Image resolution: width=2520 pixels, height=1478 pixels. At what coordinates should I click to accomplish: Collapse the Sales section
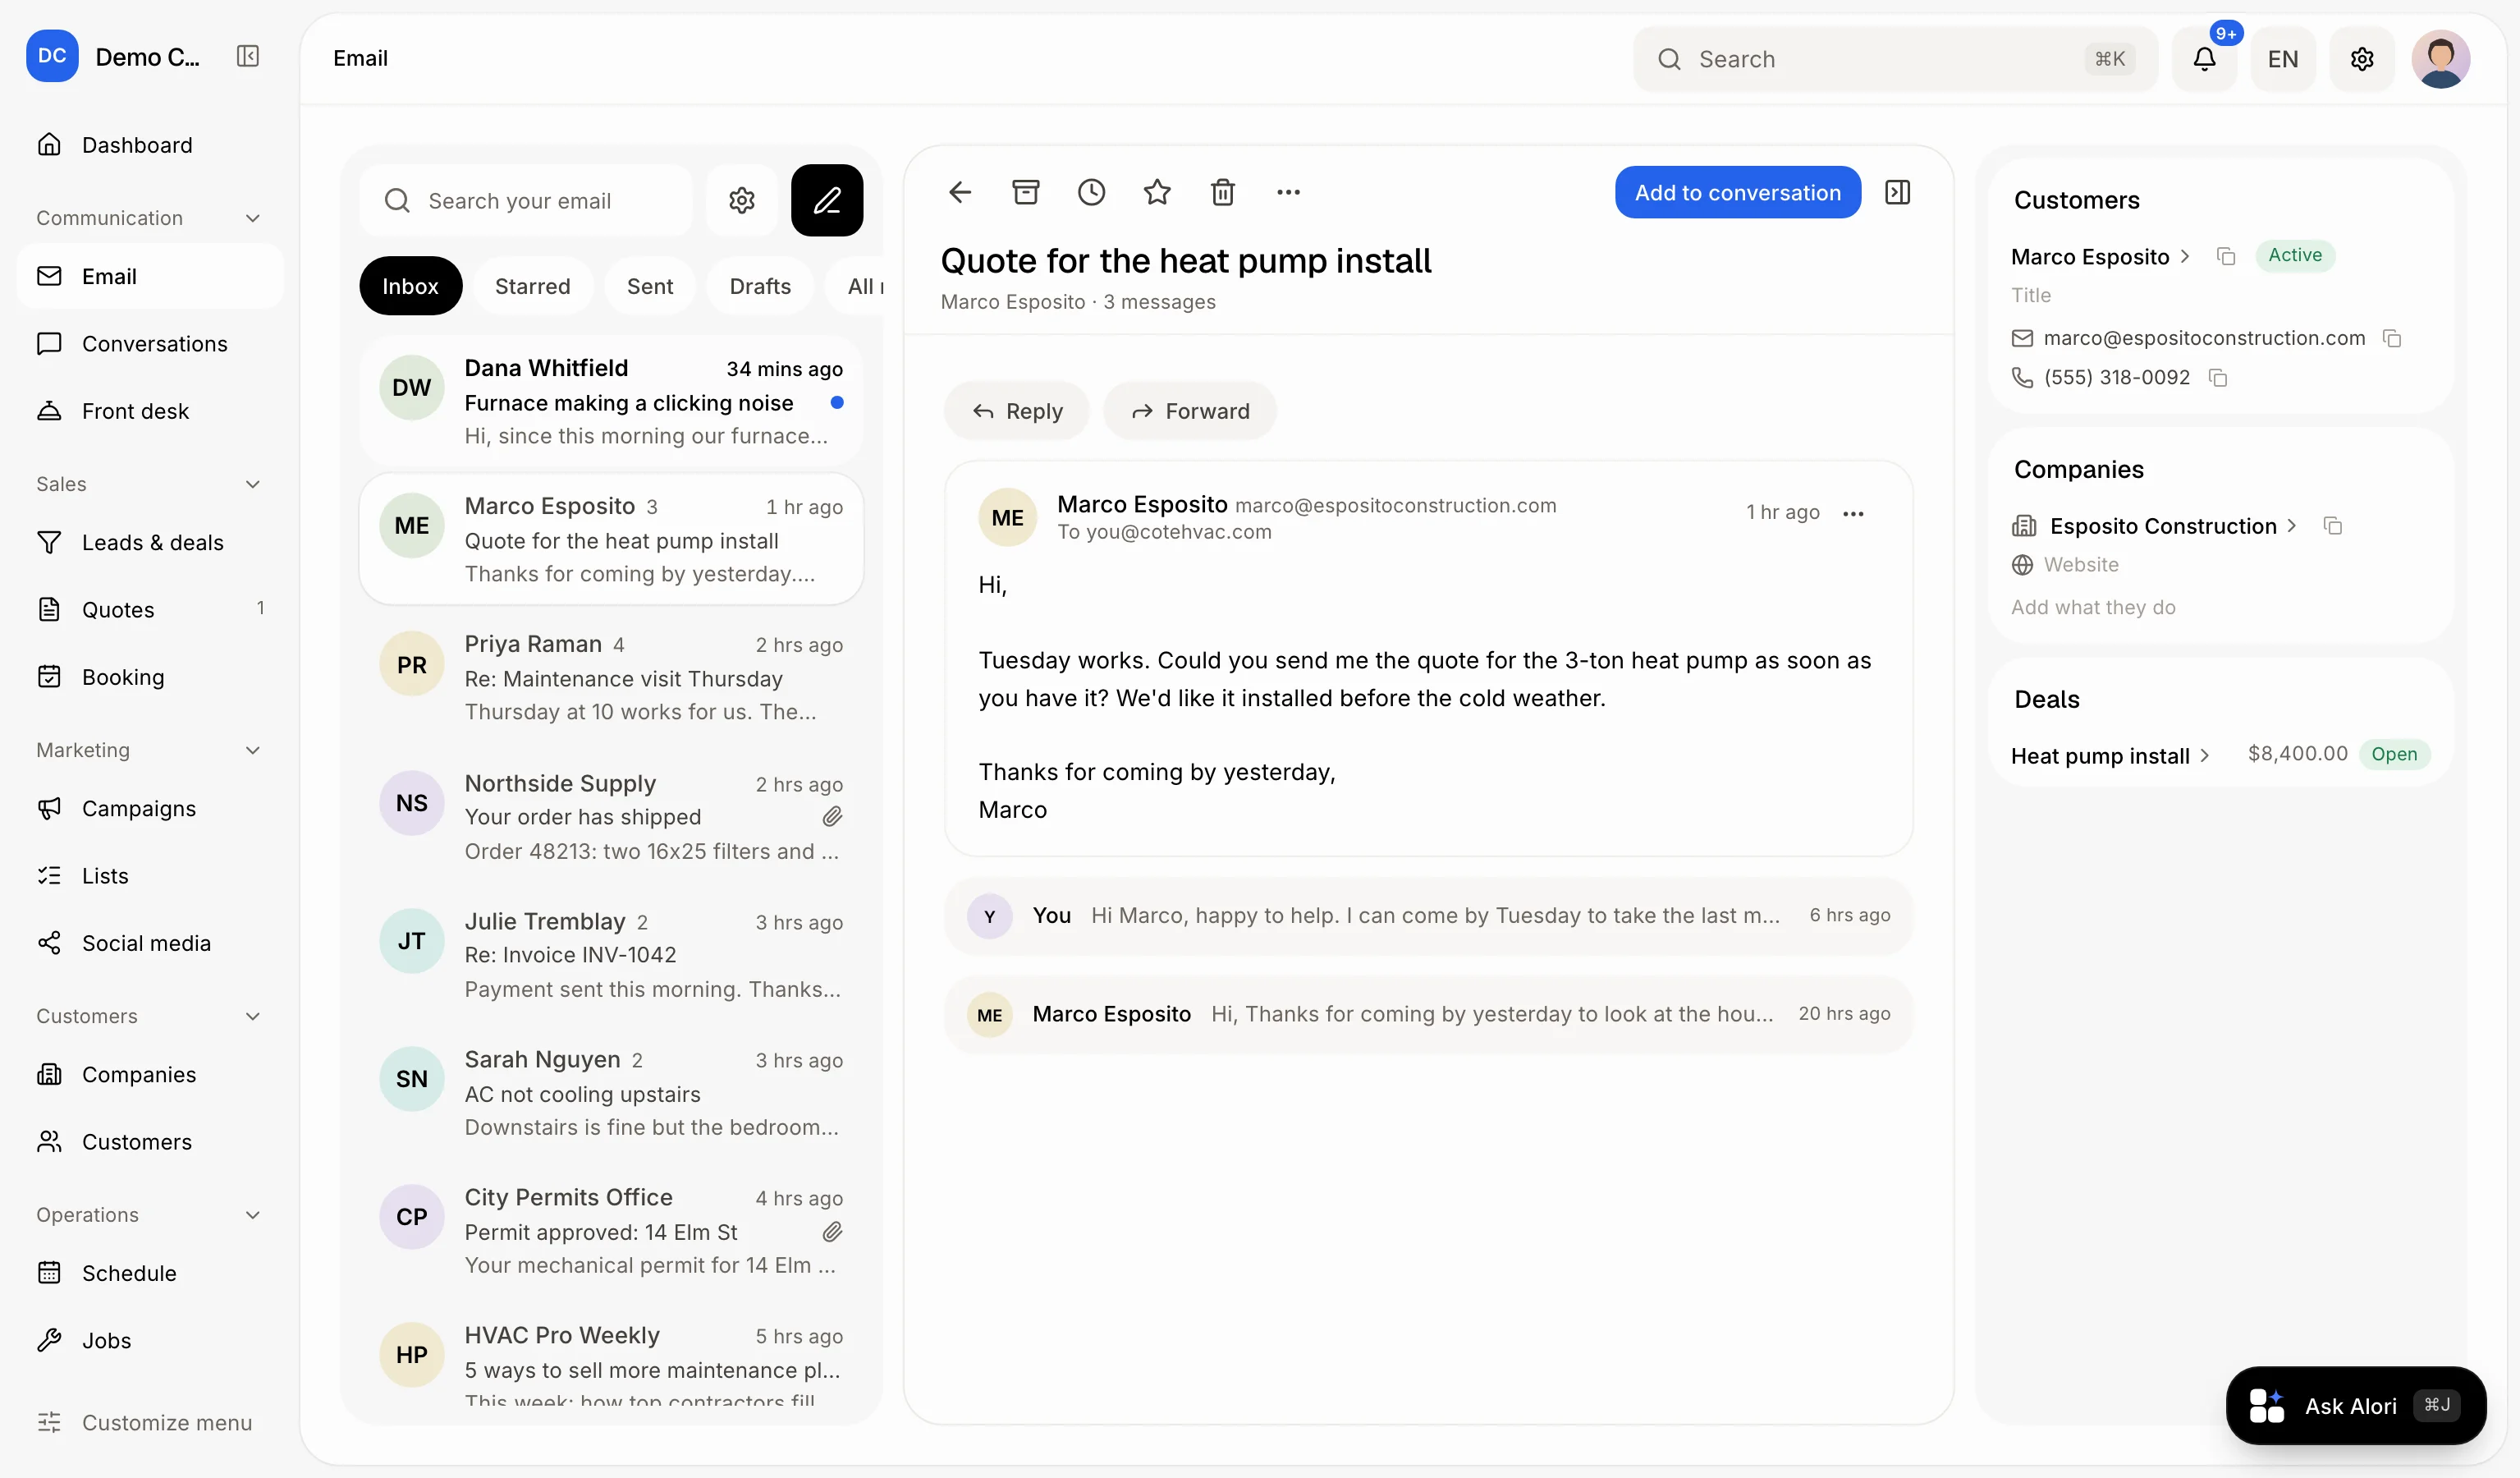253,484
